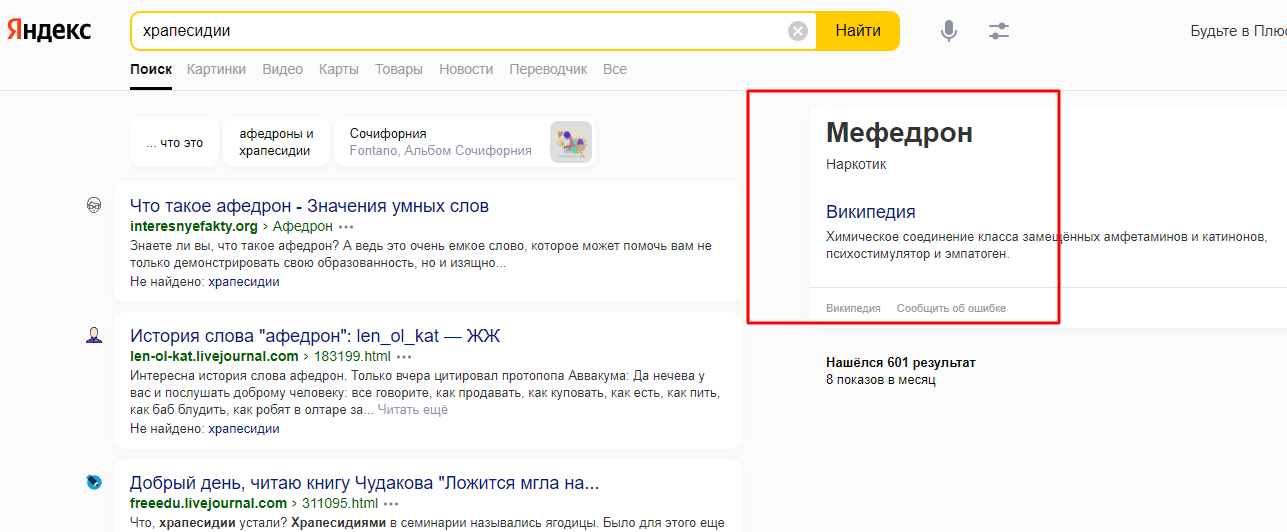Open three-dots menu next to Афедрон breadcrumb
This screenshot has width=1287, height=532.
click(346, 227)
